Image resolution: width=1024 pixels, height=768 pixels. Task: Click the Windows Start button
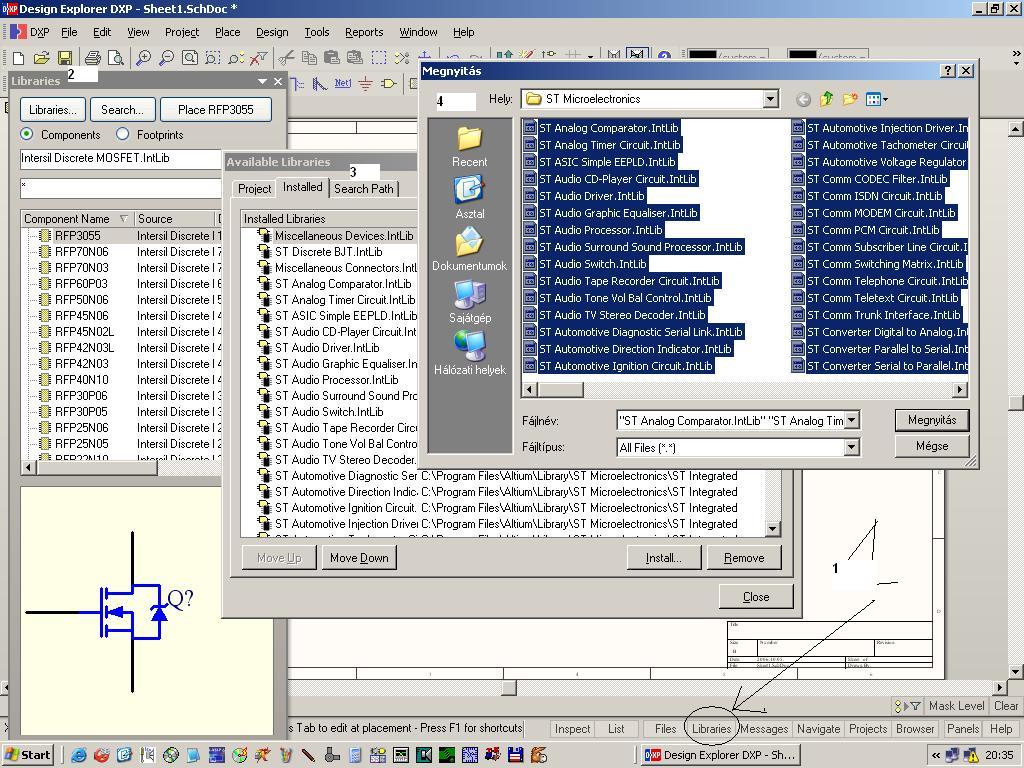[27, 755]
